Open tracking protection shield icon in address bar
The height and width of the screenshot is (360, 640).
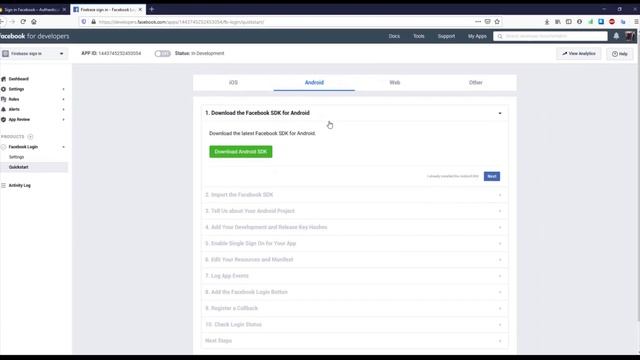pyautogui.click(x=84, y=22)
